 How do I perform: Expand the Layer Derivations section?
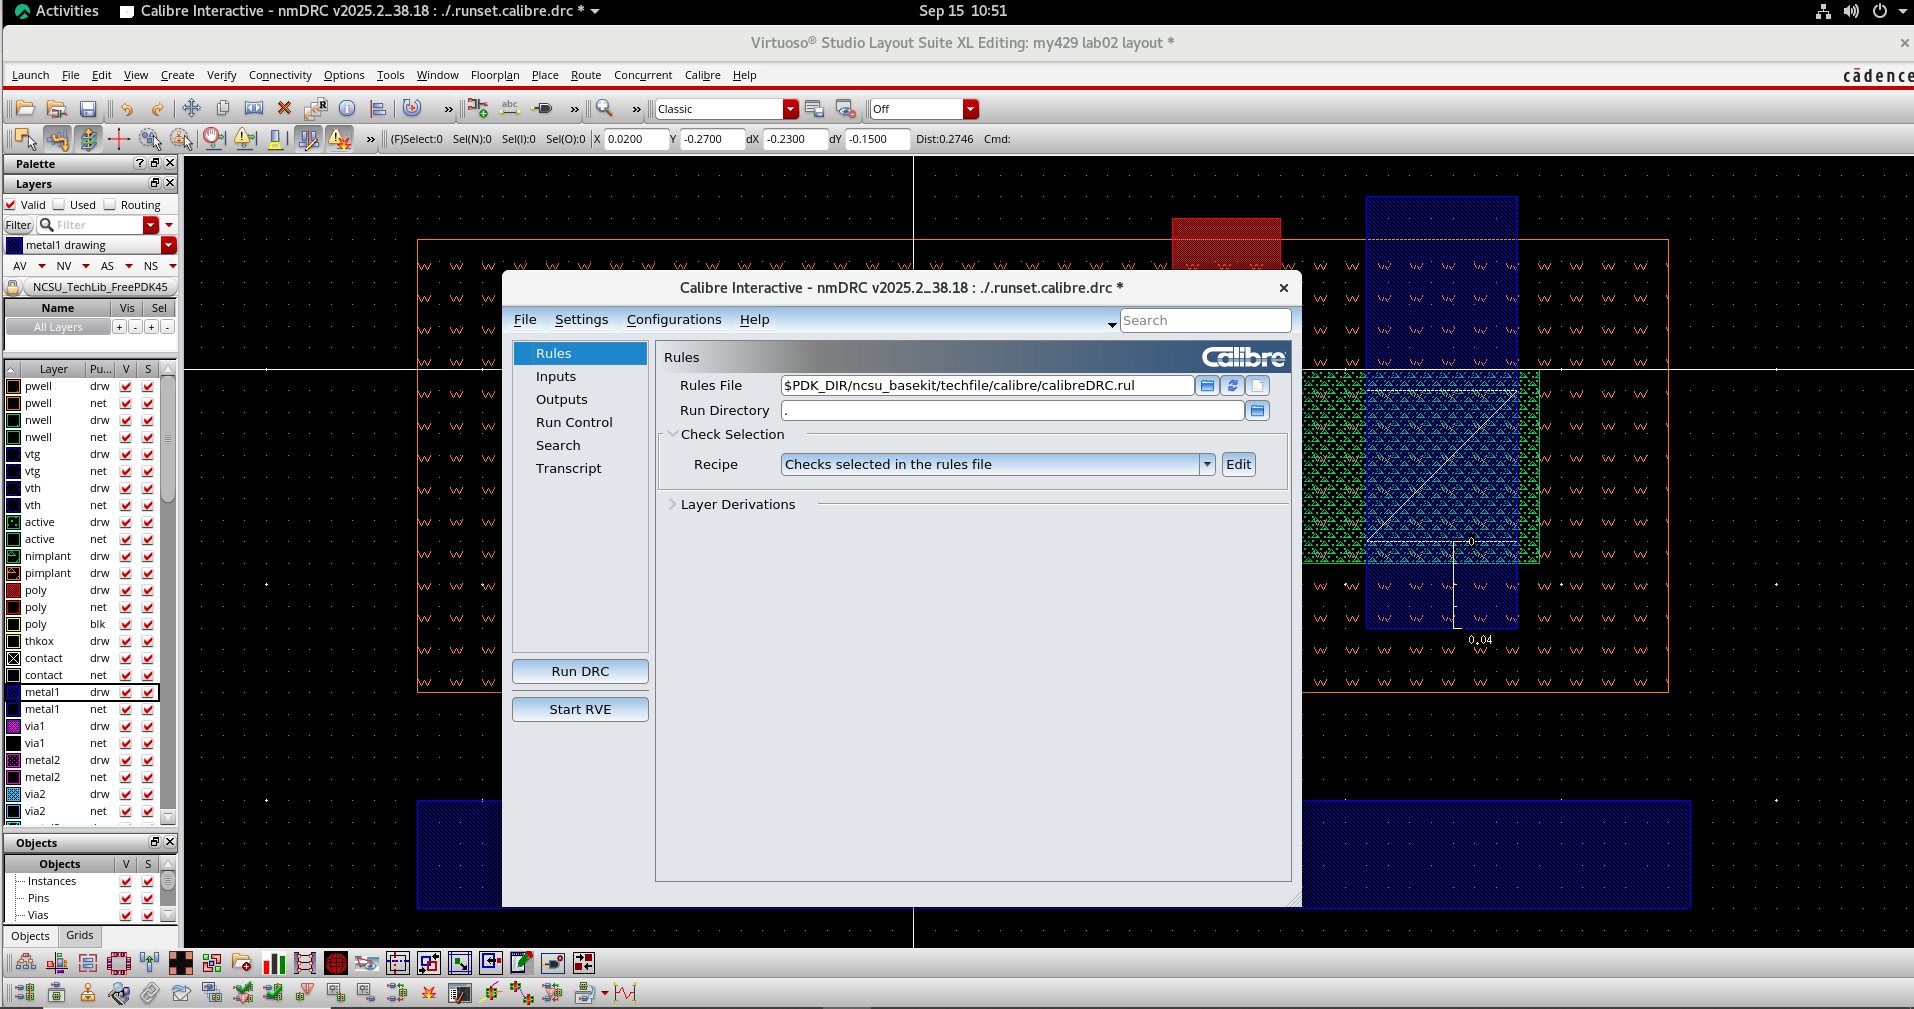(672, 504)
